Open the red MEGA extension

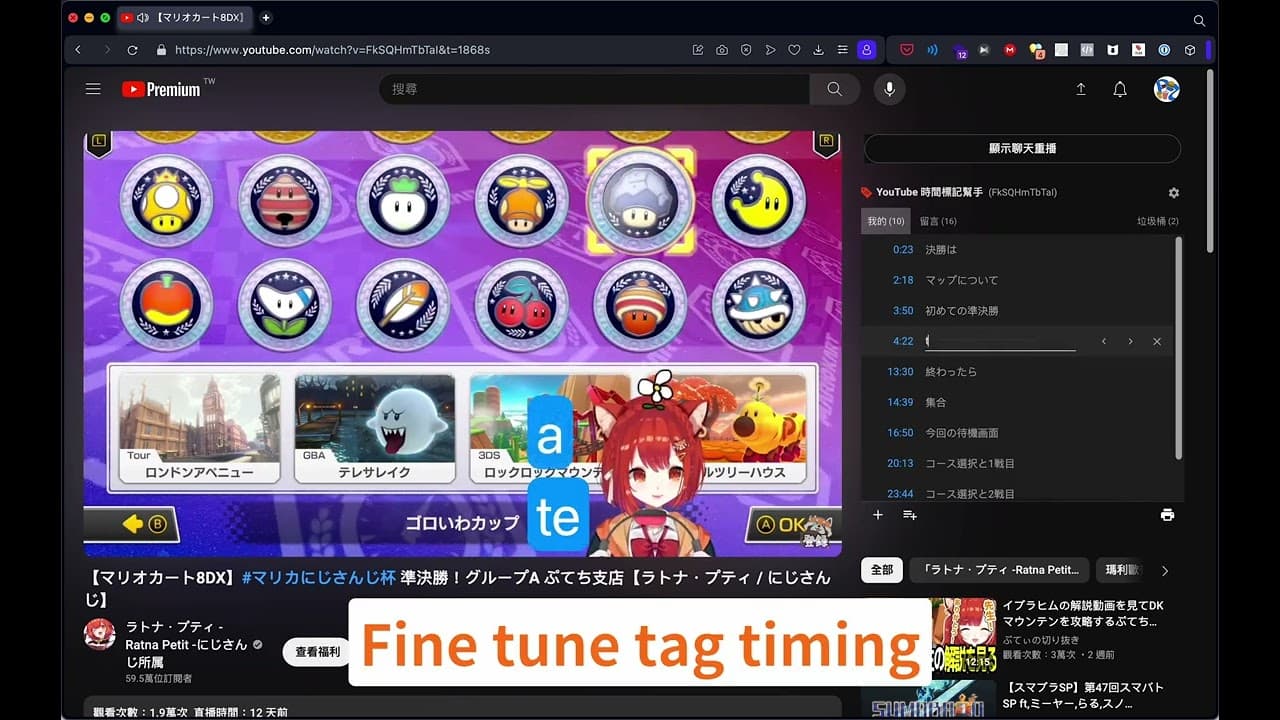pos(1010,49)
